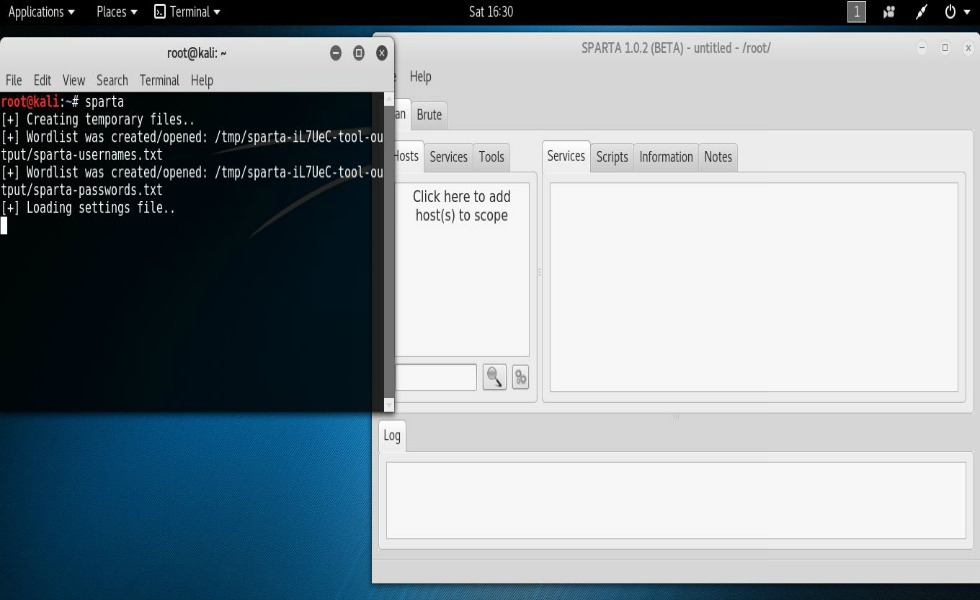The height and width of the screenshot is (600, 980).
Task: Select workspace 1 indicator in top bar
Action: tap(856, 12)
